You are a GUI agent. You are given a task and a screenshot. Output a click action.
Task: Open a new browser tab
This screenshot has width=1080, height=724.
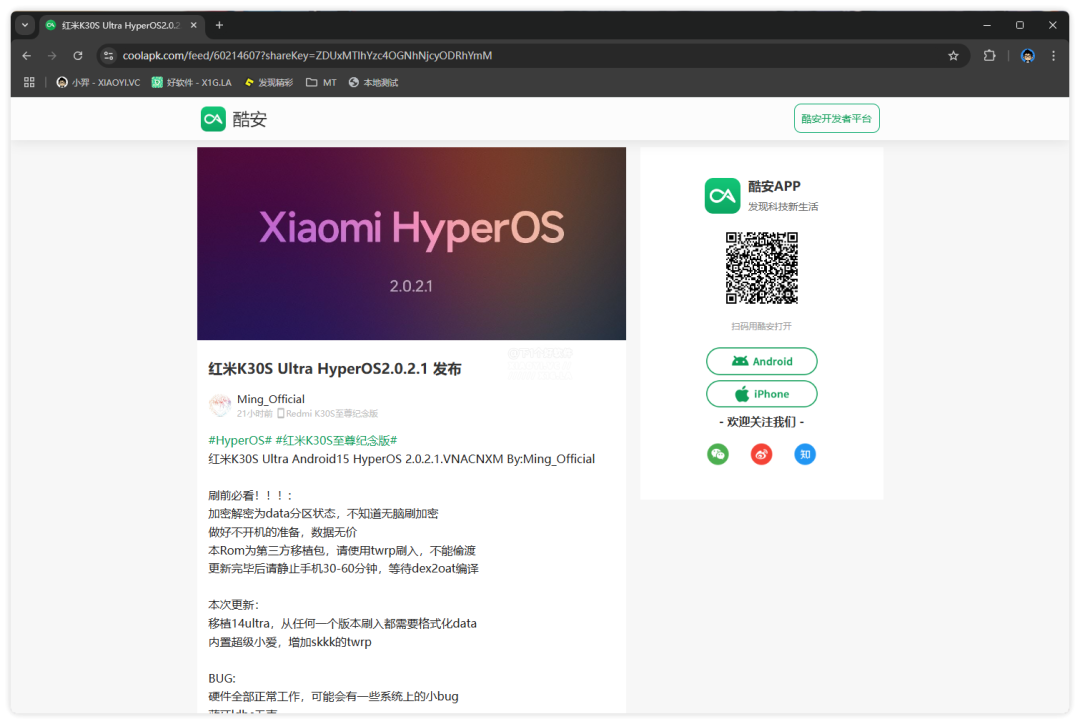[x=219, y=25]
